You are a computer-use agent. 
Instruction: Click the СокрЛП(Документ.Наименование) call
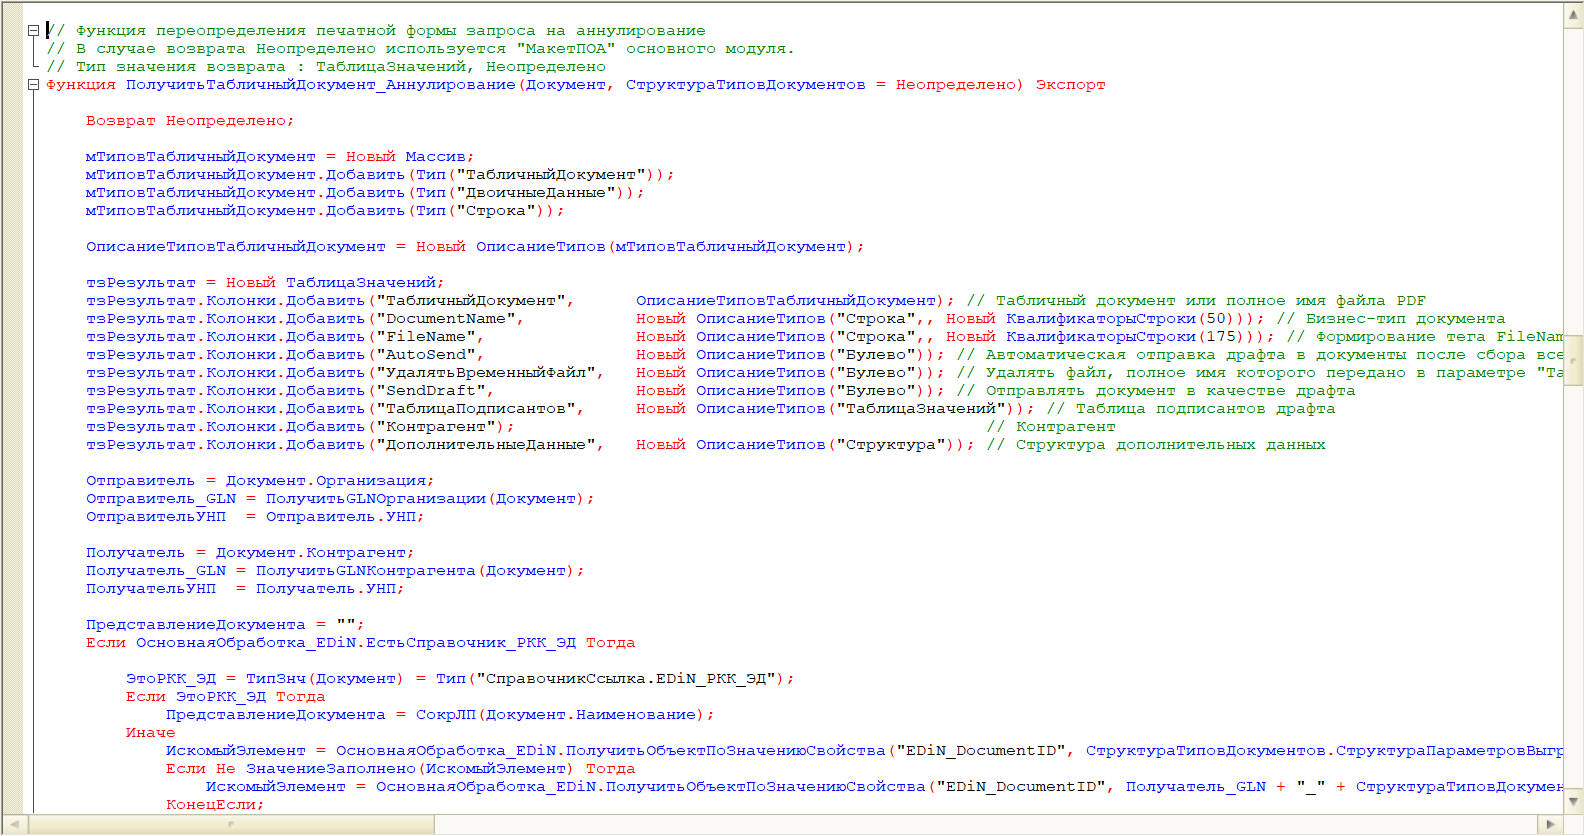560,715
